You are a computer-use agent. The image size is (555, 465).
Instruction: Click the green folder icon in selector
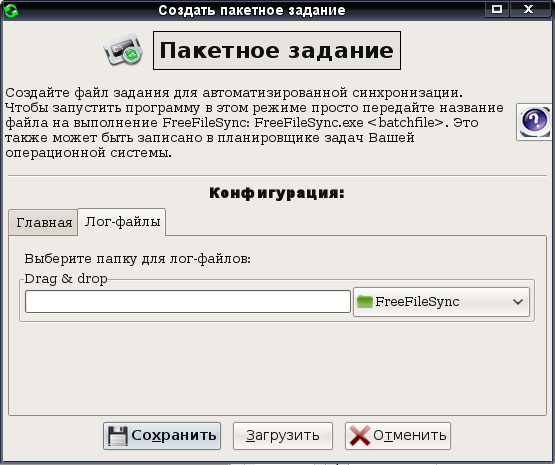tap(365, 302)
